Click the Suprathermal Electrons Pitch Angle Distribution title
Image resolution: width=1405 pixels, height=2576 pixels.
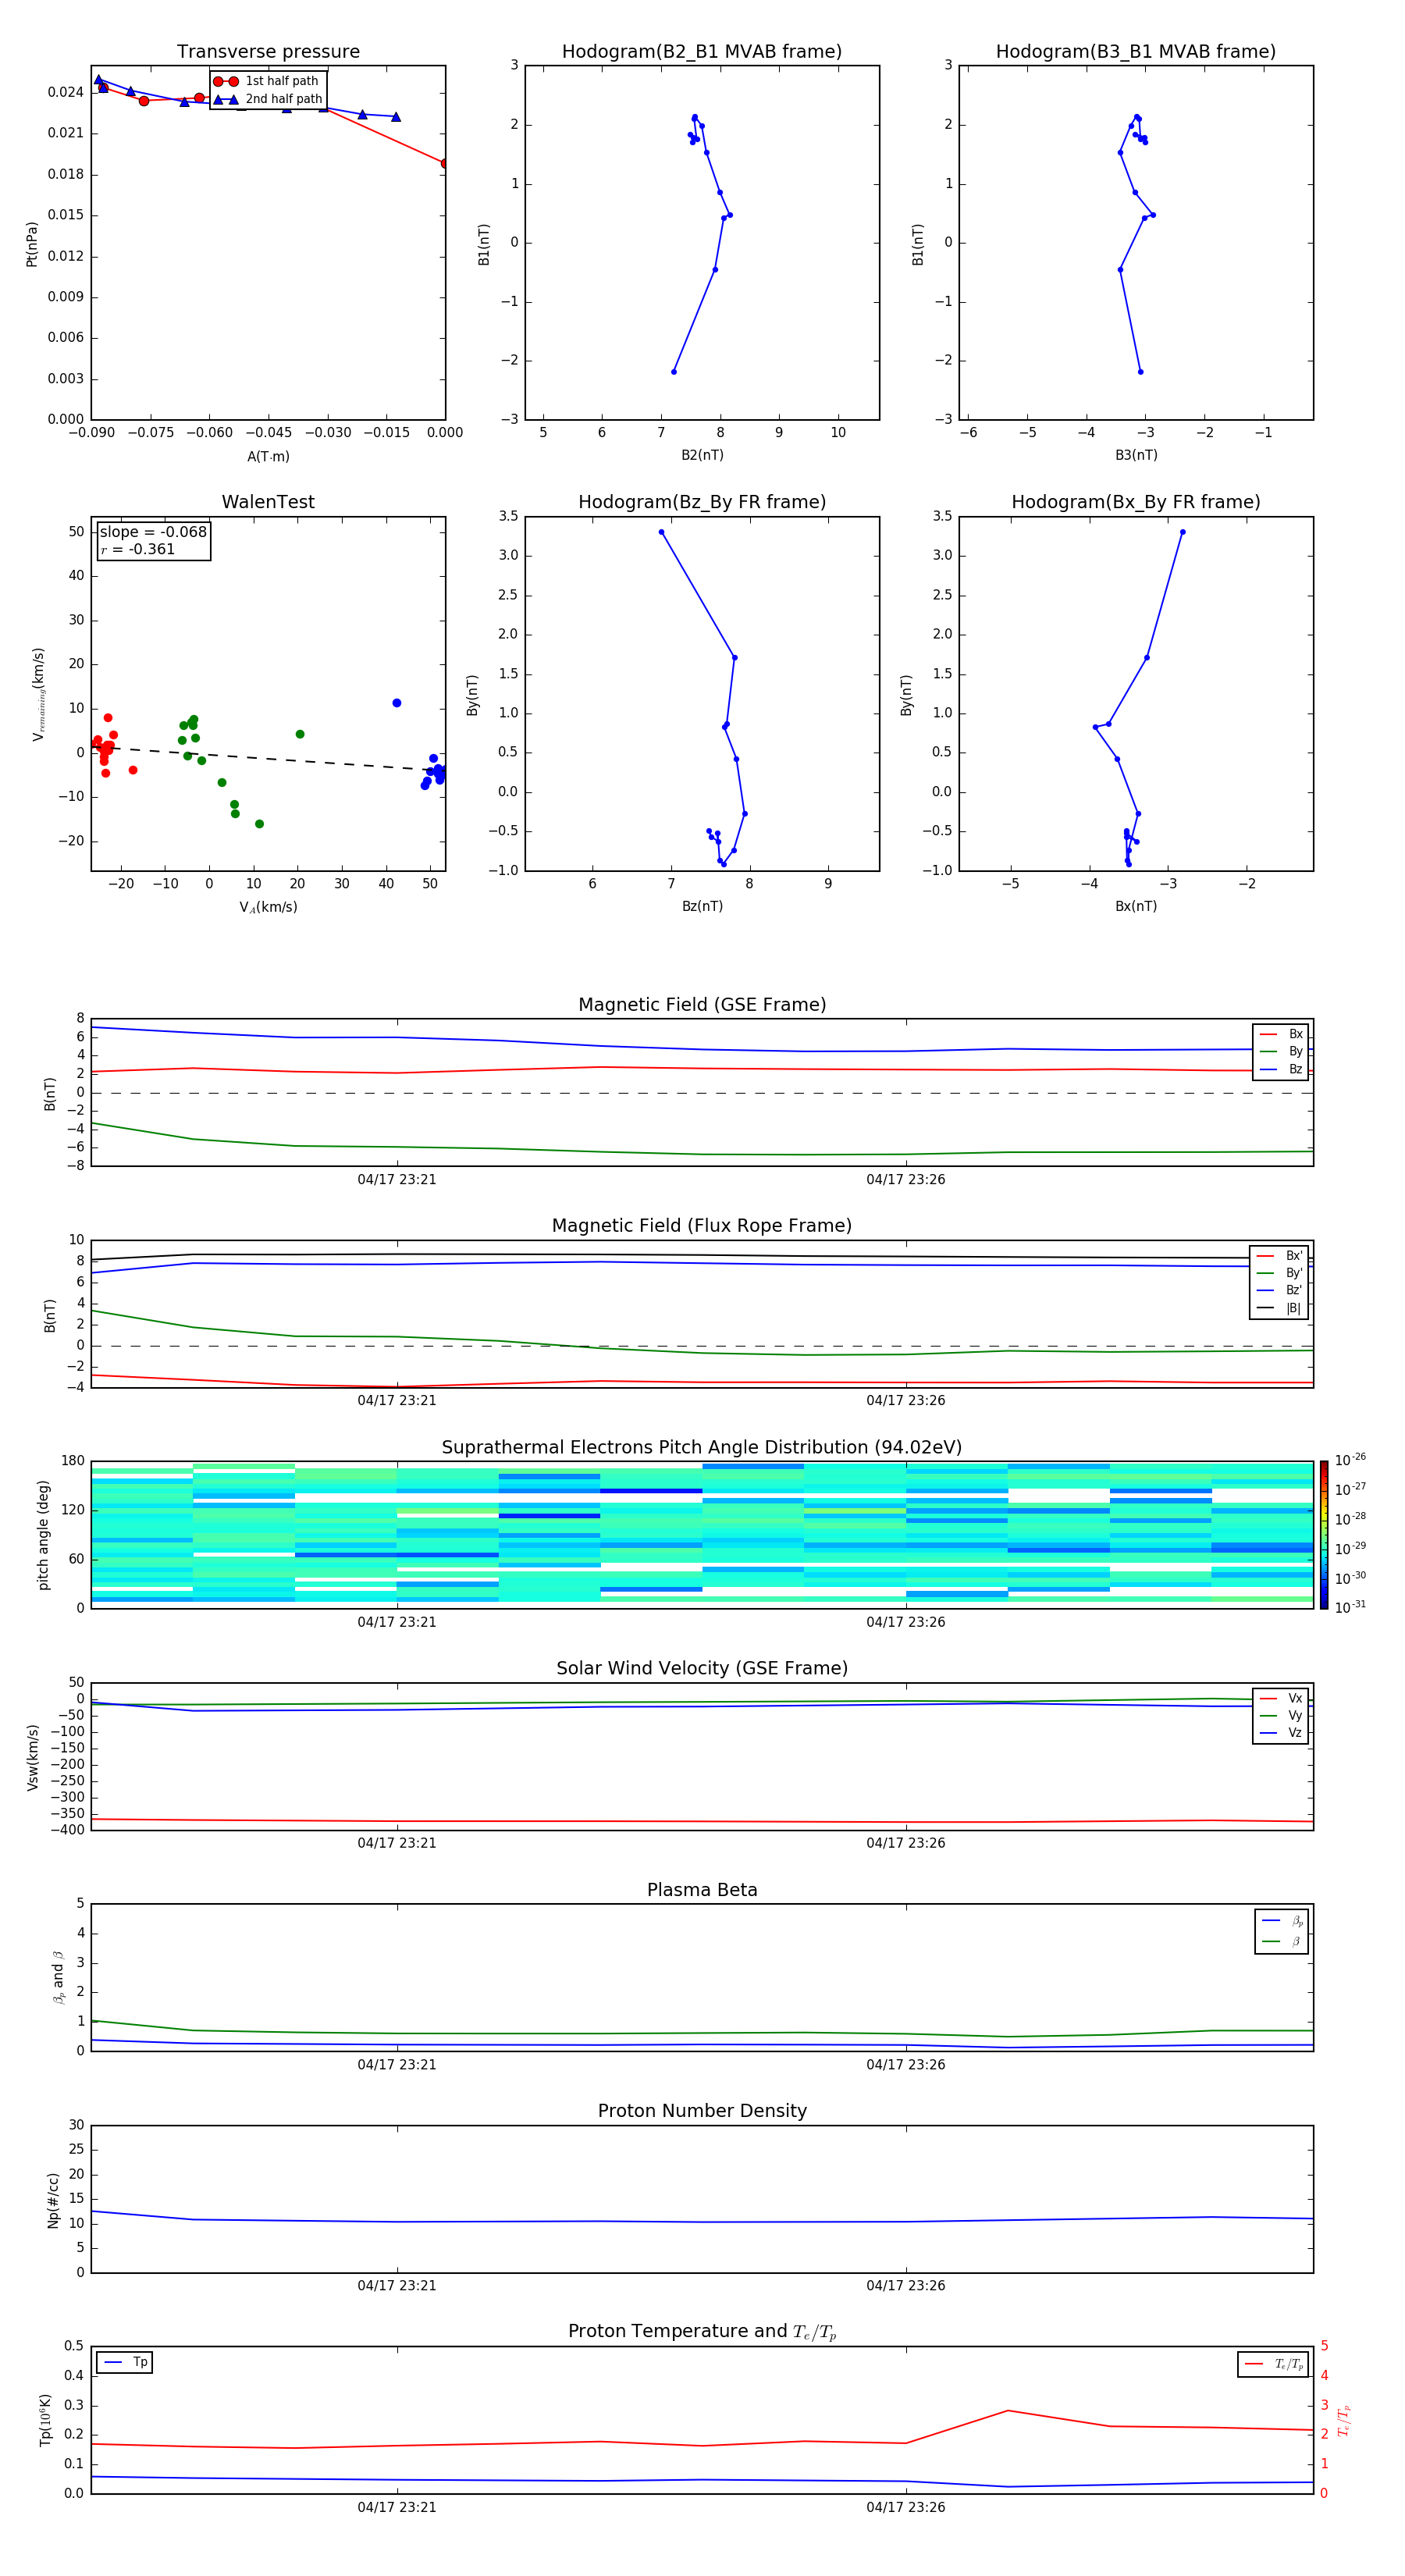[702, 1447]
